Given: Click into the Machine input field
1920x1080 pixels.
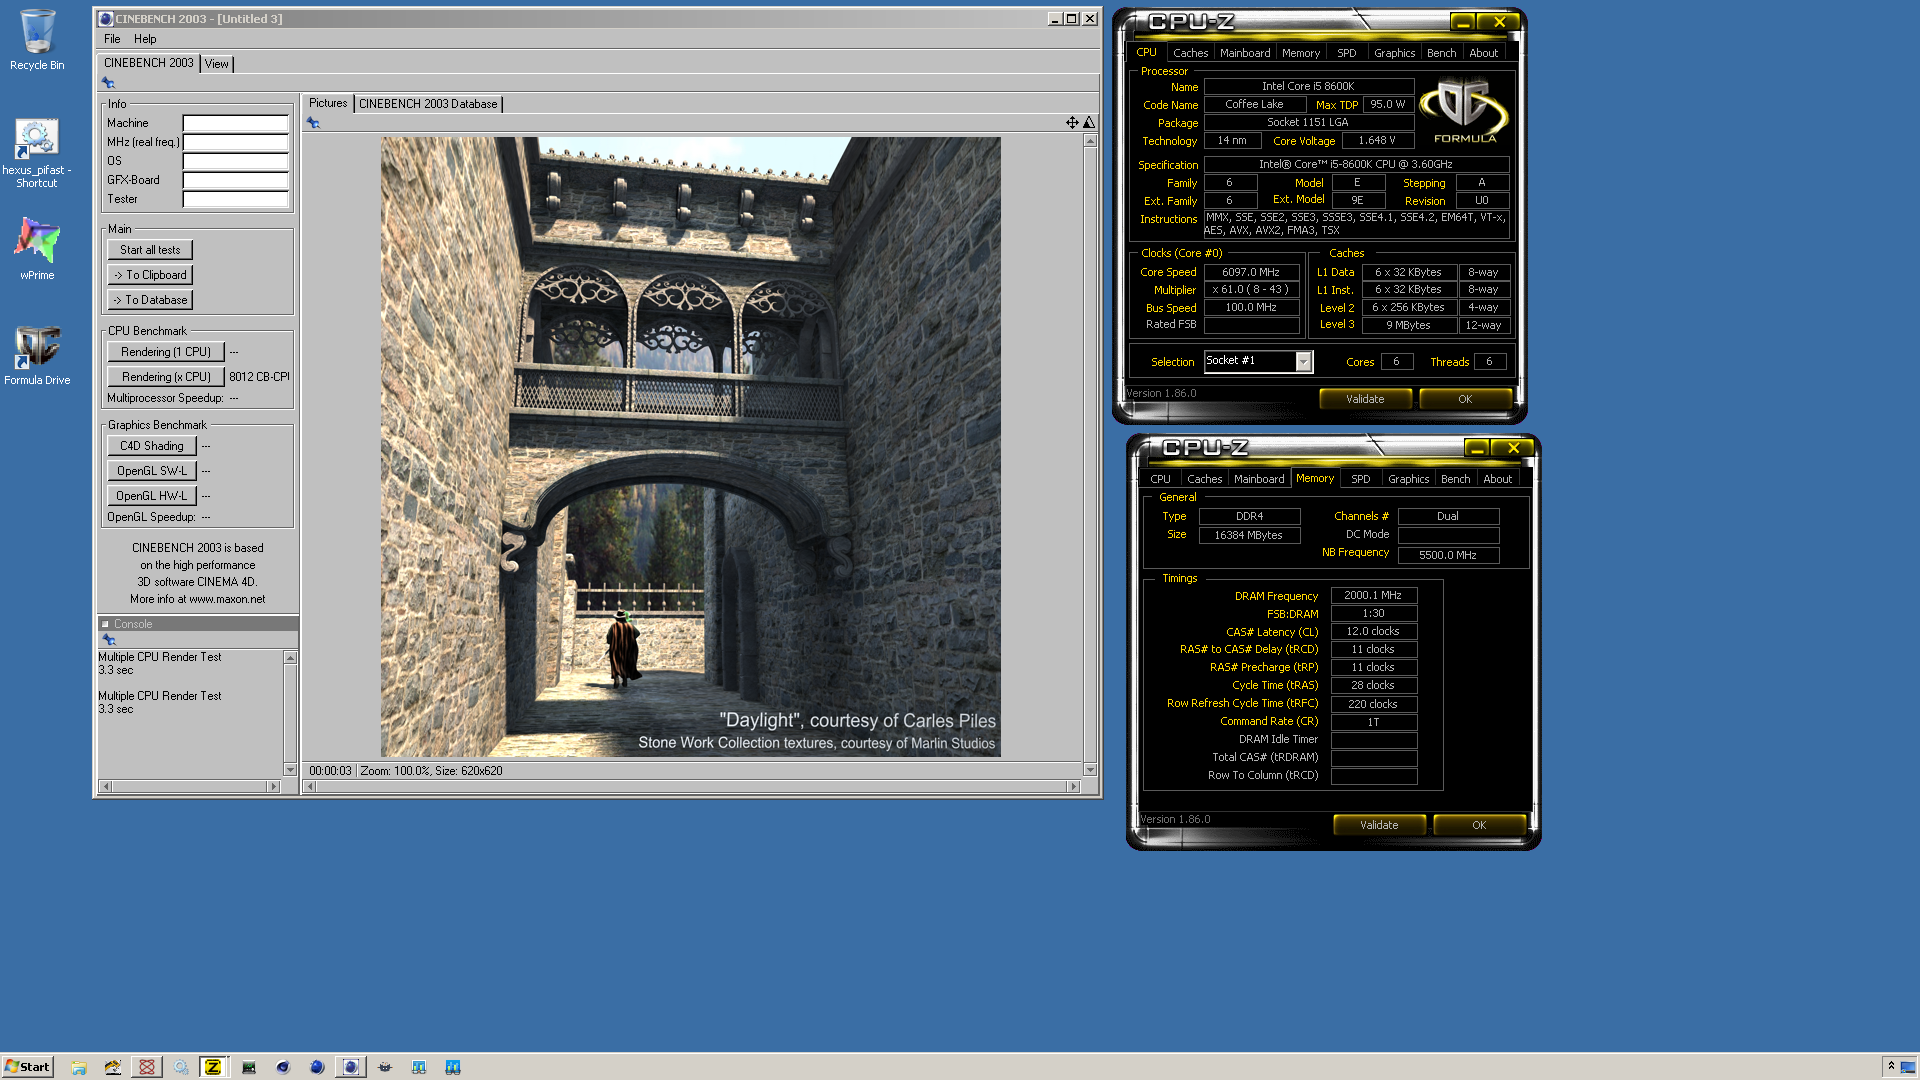Looking at the screenshot, I should 236,123.
